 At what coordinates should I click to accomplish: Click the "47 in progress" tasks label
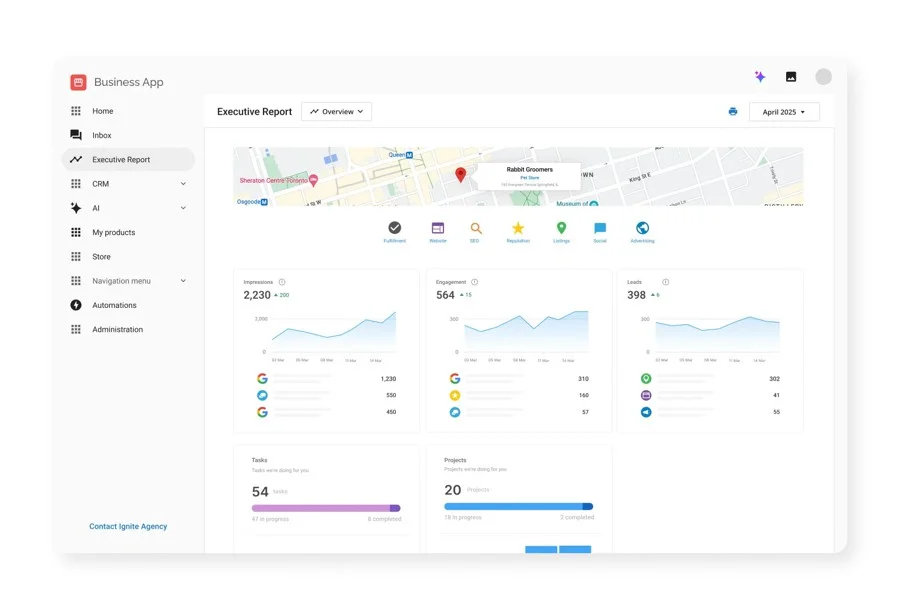tap(270, 519)
